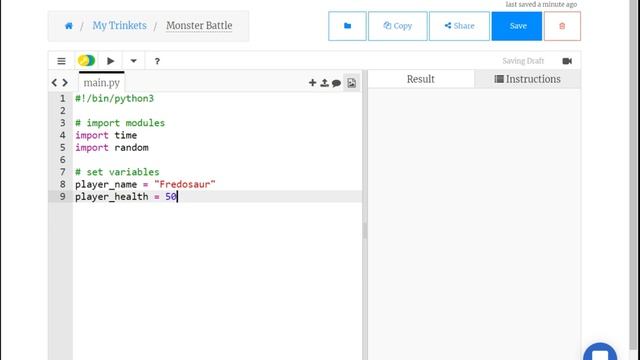Select the main.py tab
Screen dimensions: 640x360
click(102, 82)
